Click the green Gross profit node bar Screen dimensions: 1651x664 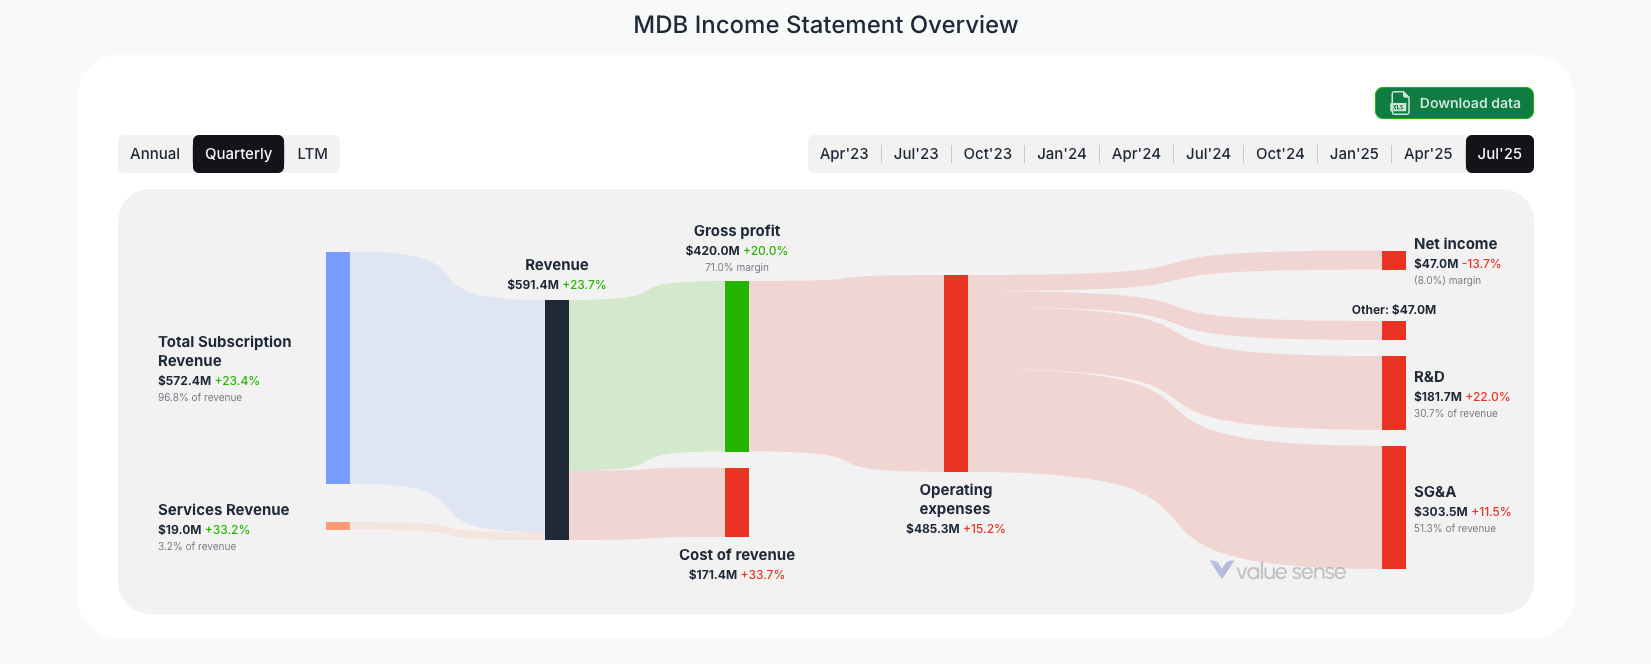(735, 365)
